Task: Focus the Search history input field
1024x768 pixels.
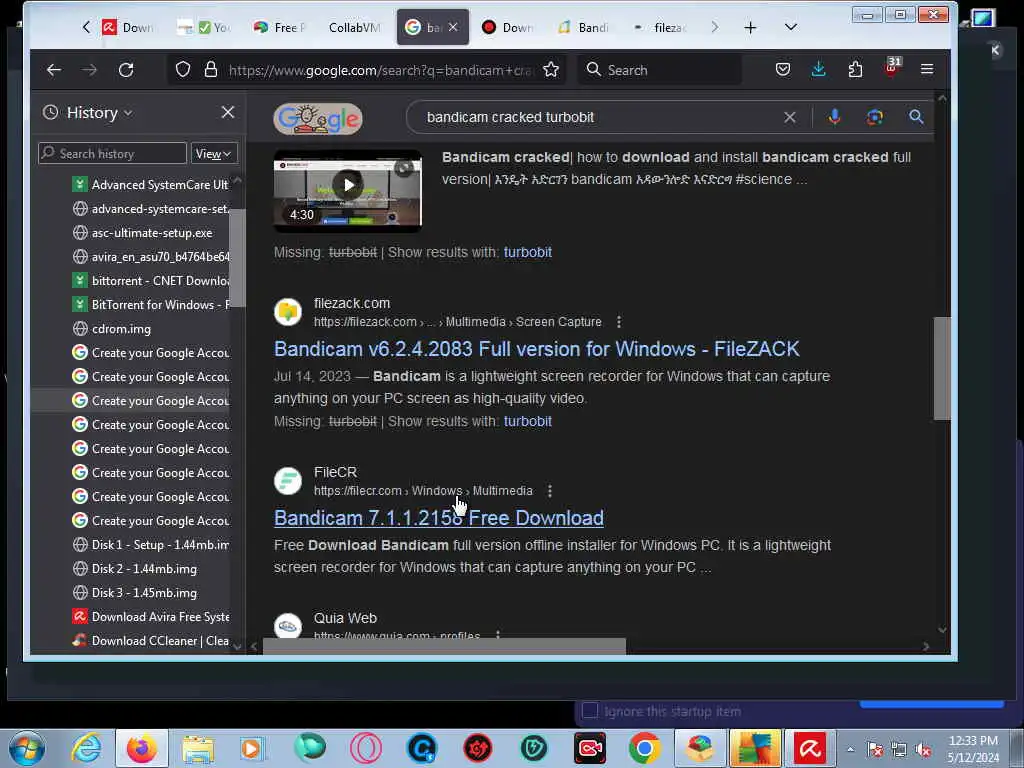Action: coord(112,154)
